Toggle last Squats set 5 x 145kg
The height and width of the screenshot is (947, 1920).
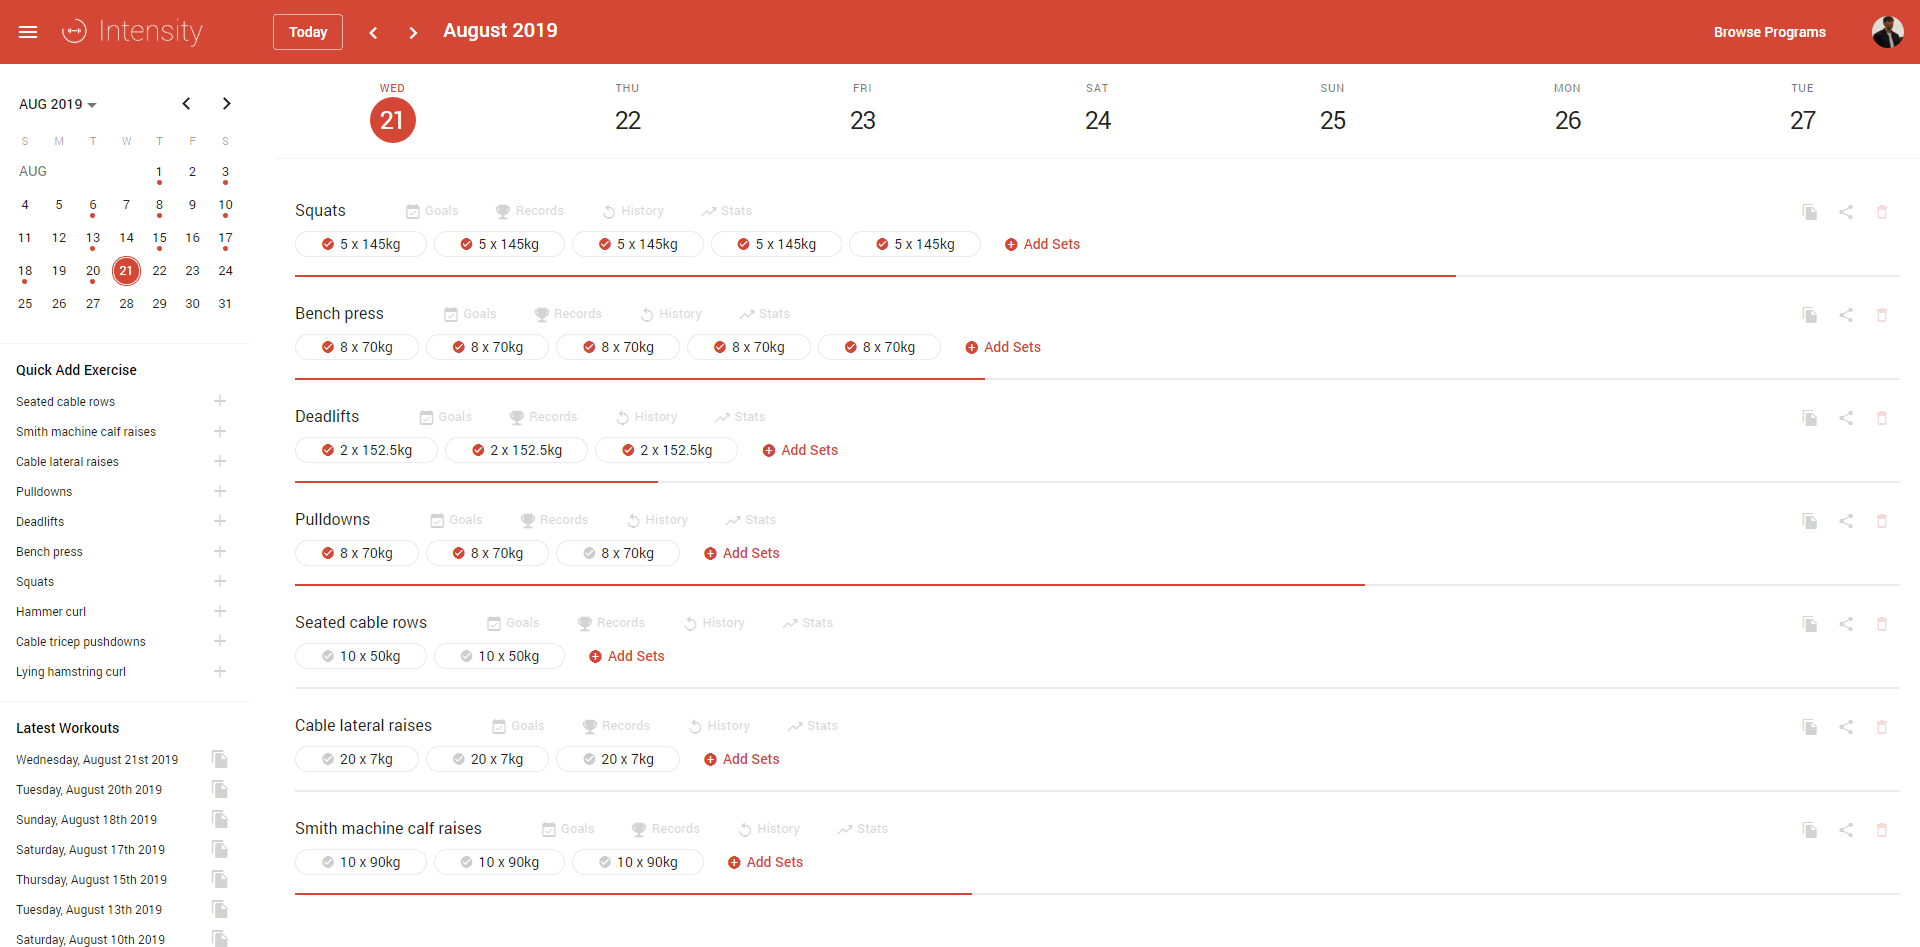[915, 244]
